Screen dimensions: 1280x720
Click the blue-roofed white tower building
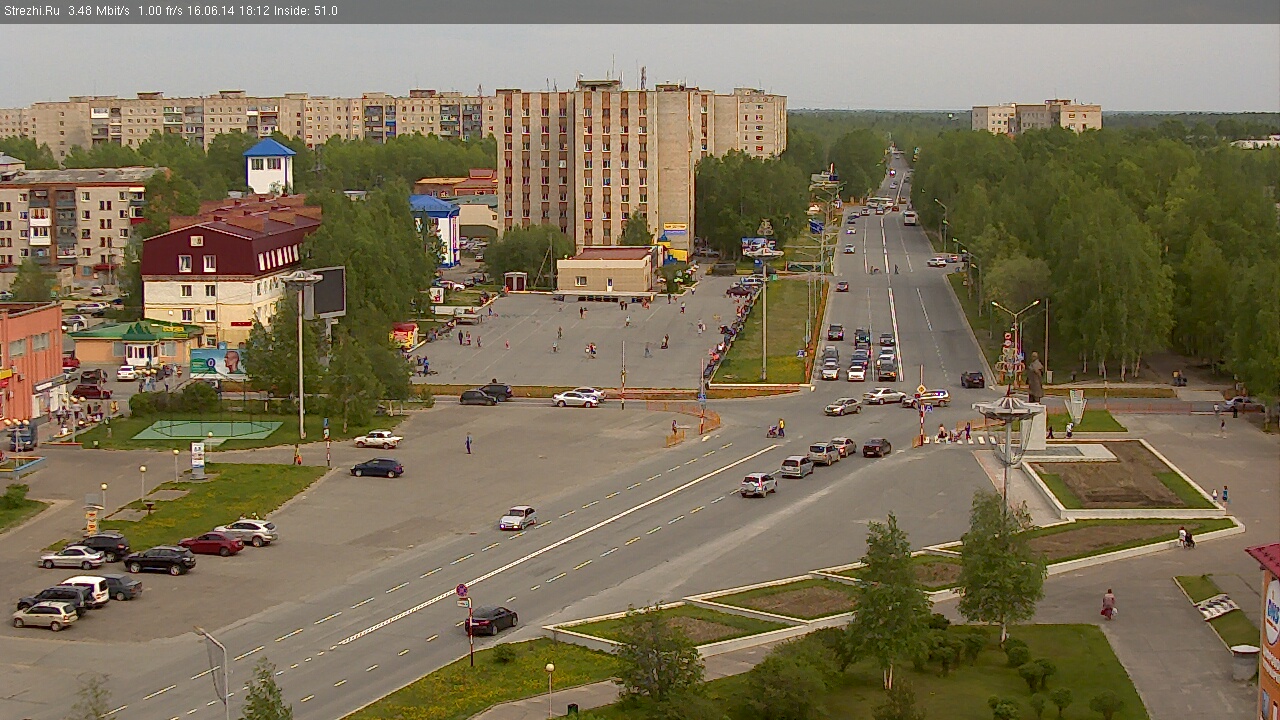click(x=269, y=166)
